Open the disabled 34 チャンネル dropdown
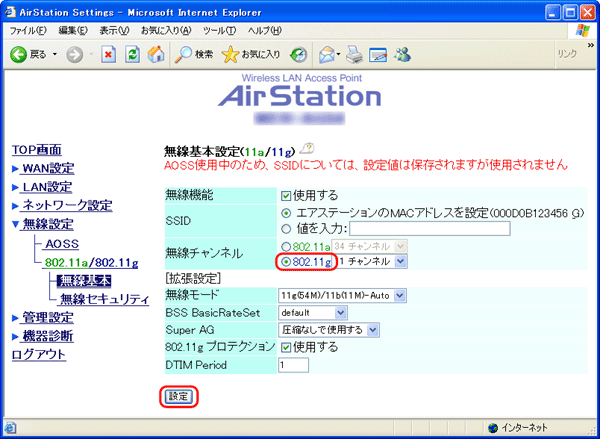Image resolution: width=600 pixels, height=439 pixels. click(369, 246)
